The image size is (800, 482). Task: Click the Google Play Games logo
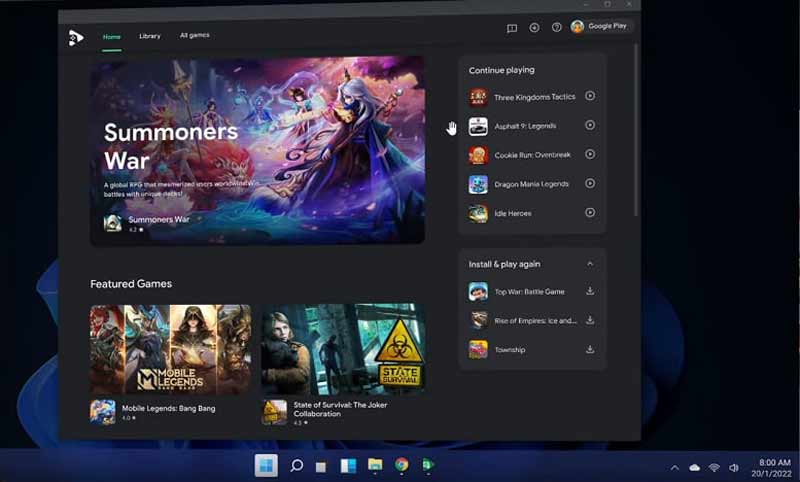(x=76, y=37)
